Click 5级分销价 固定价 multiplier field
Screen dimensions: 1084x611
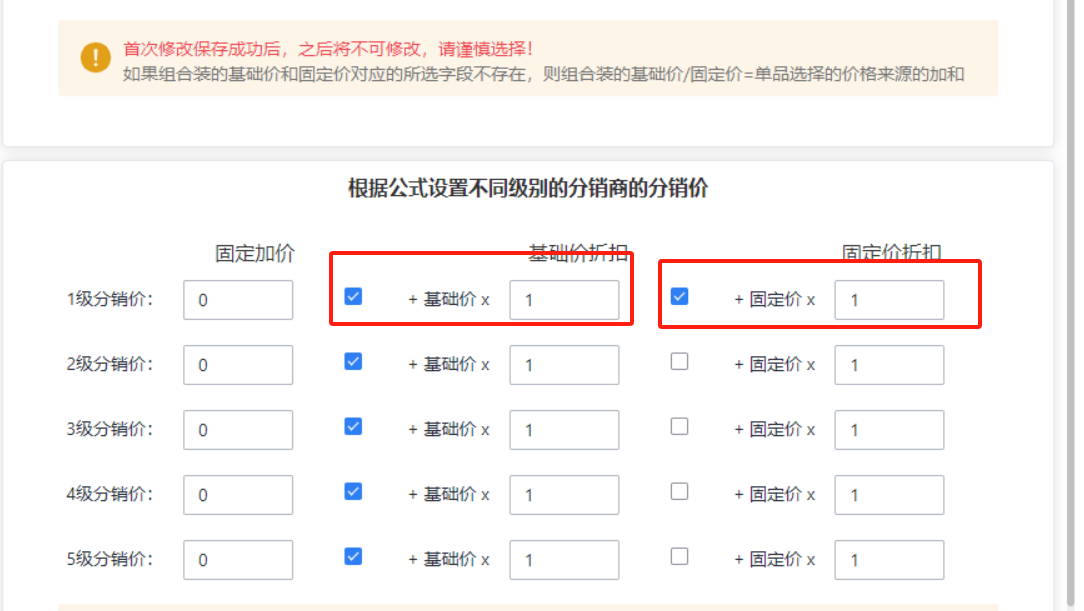(x=889, y=560)
